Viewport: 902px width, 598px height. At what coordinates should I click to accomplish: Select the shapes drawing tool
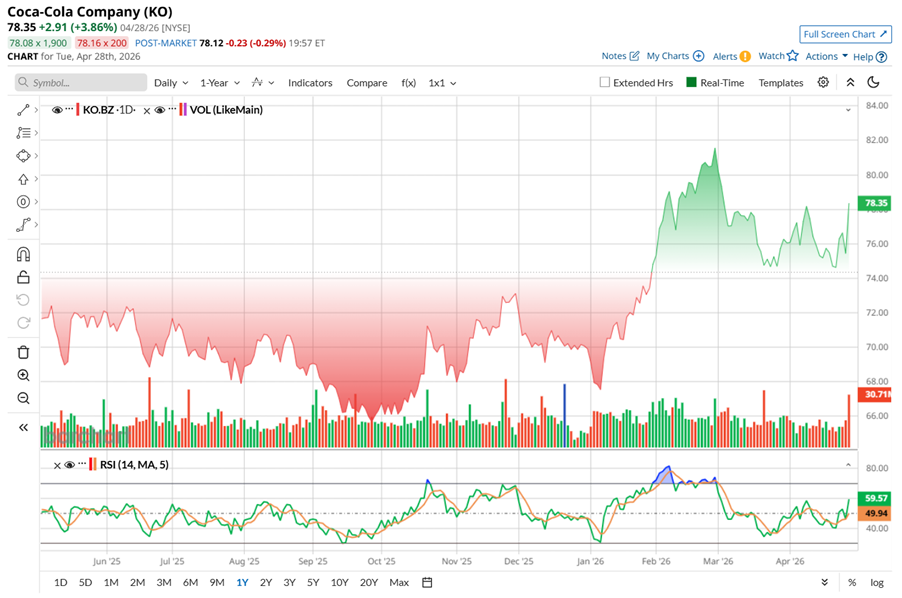click(x=23, y=156)
